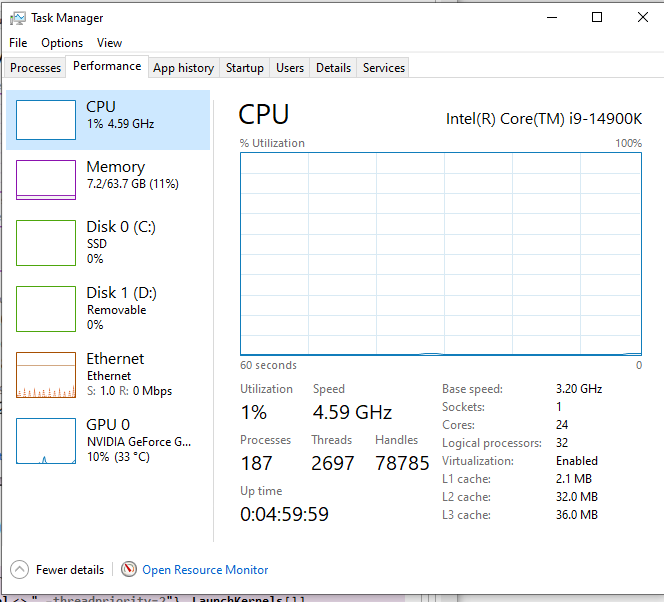The image size is (664, 602).
Task: Open the Users tab
Action: coord(290,68)
